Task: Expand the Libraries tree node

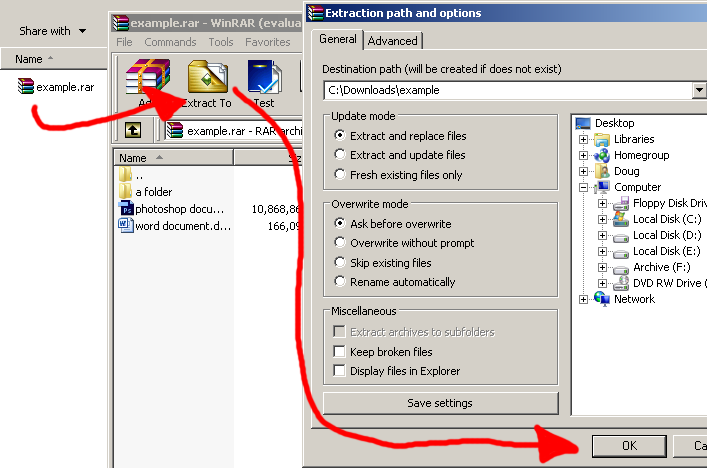Action: click(583, 139)
